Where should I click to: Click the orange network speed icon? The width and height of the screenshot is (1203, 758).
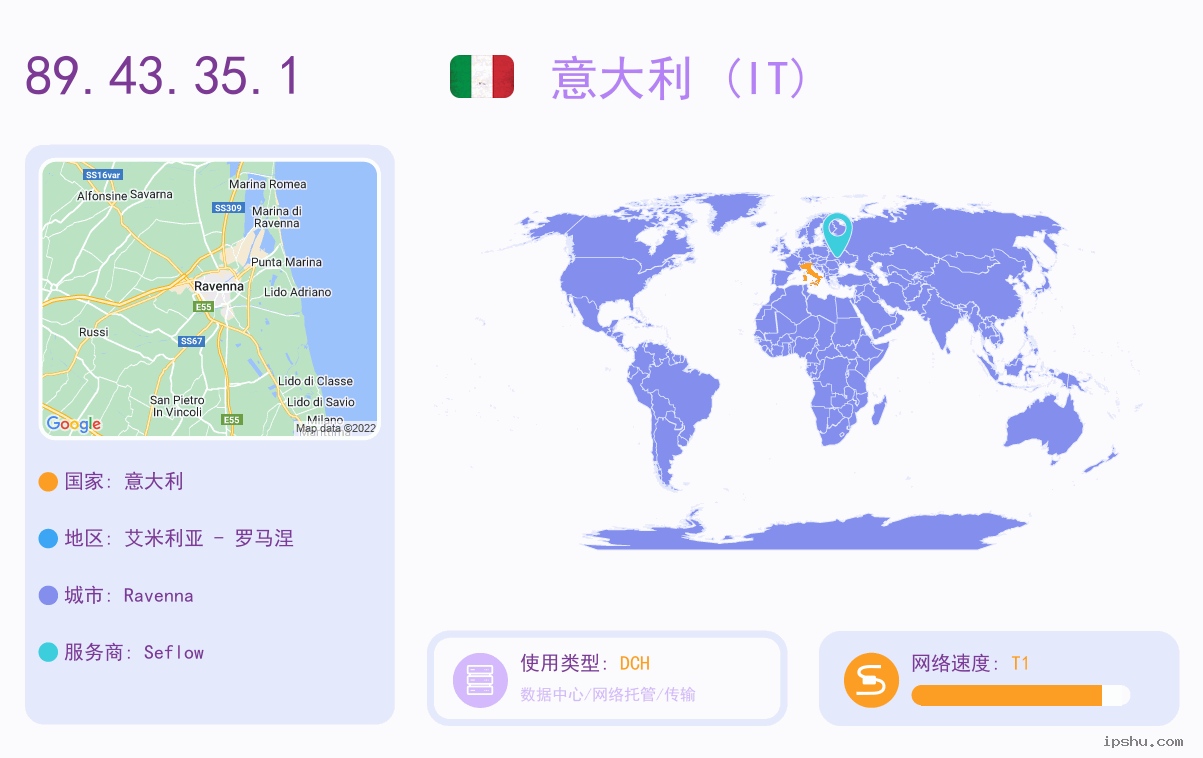click(x=872, y=679)
